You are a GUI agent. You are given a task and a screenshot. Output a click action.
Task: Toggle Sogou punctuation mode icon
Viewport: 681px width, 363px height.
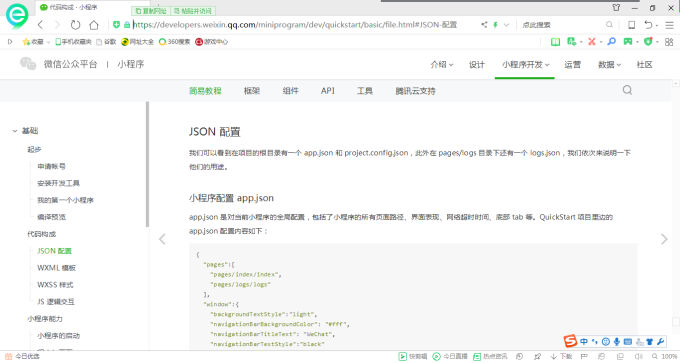tap(595, 342)
